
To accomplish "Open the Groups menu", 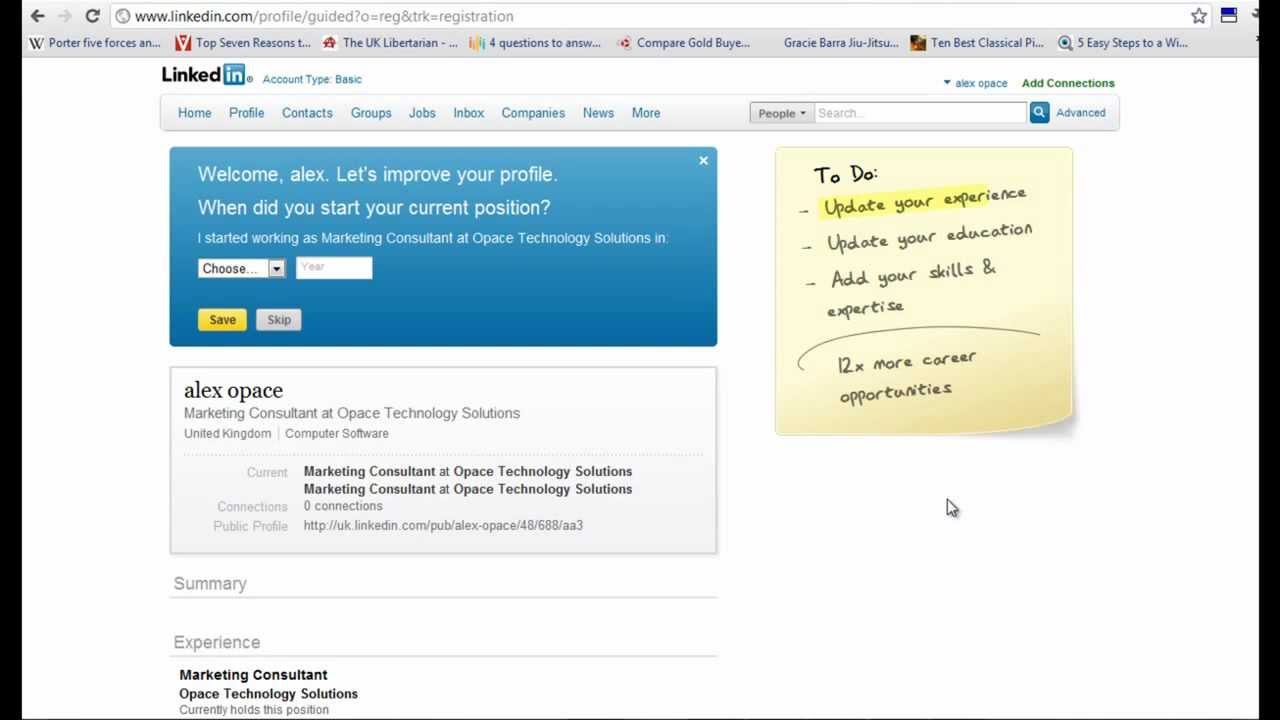I will point(371,113).
